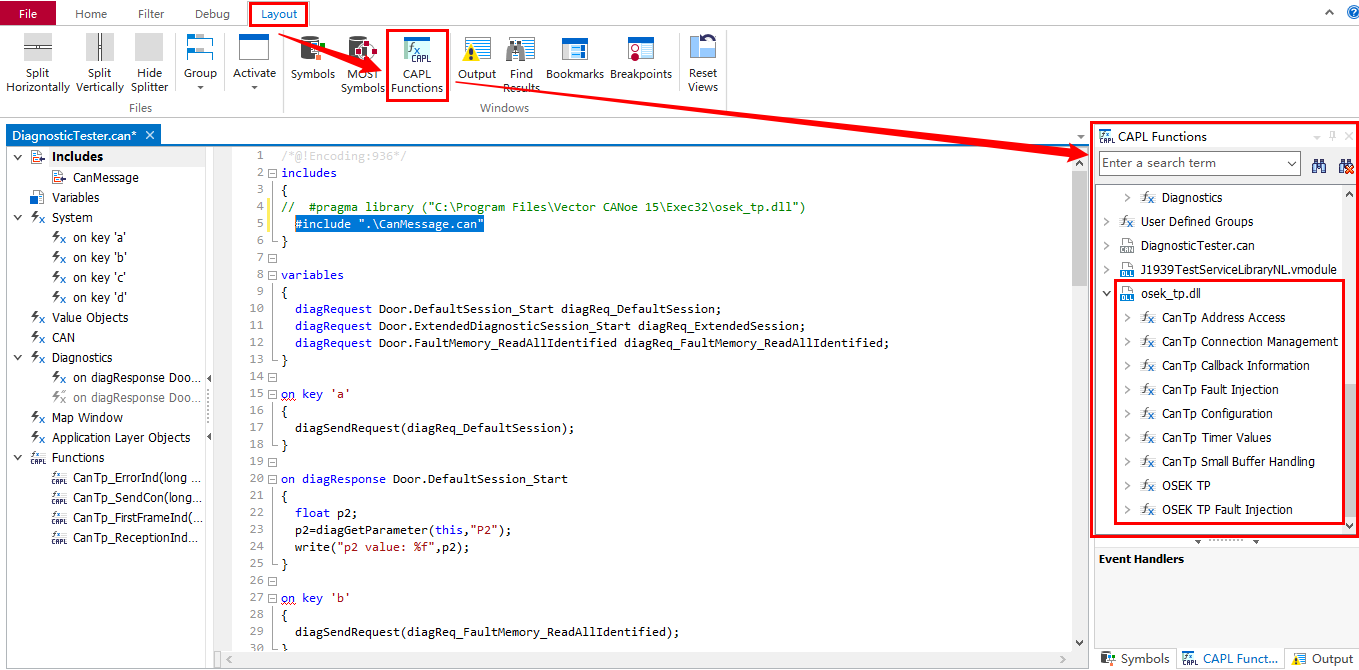Open the MOST Symbols window
The height and width of the screenshot is (670, 1359).
coord(362,64)
